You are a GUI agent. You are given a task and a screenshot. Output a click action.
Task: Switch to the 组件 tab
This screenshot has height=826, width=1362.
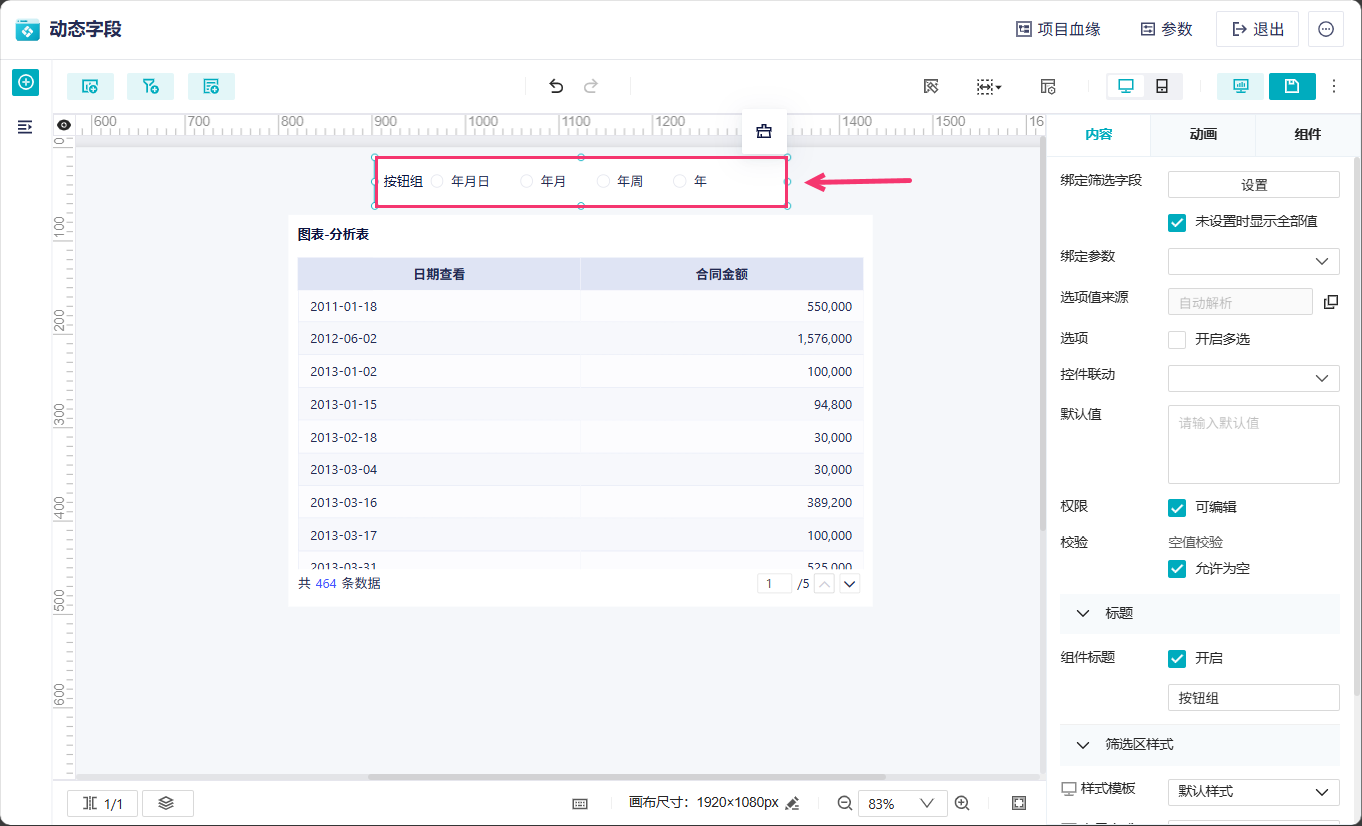click(x=1307, y=135)
